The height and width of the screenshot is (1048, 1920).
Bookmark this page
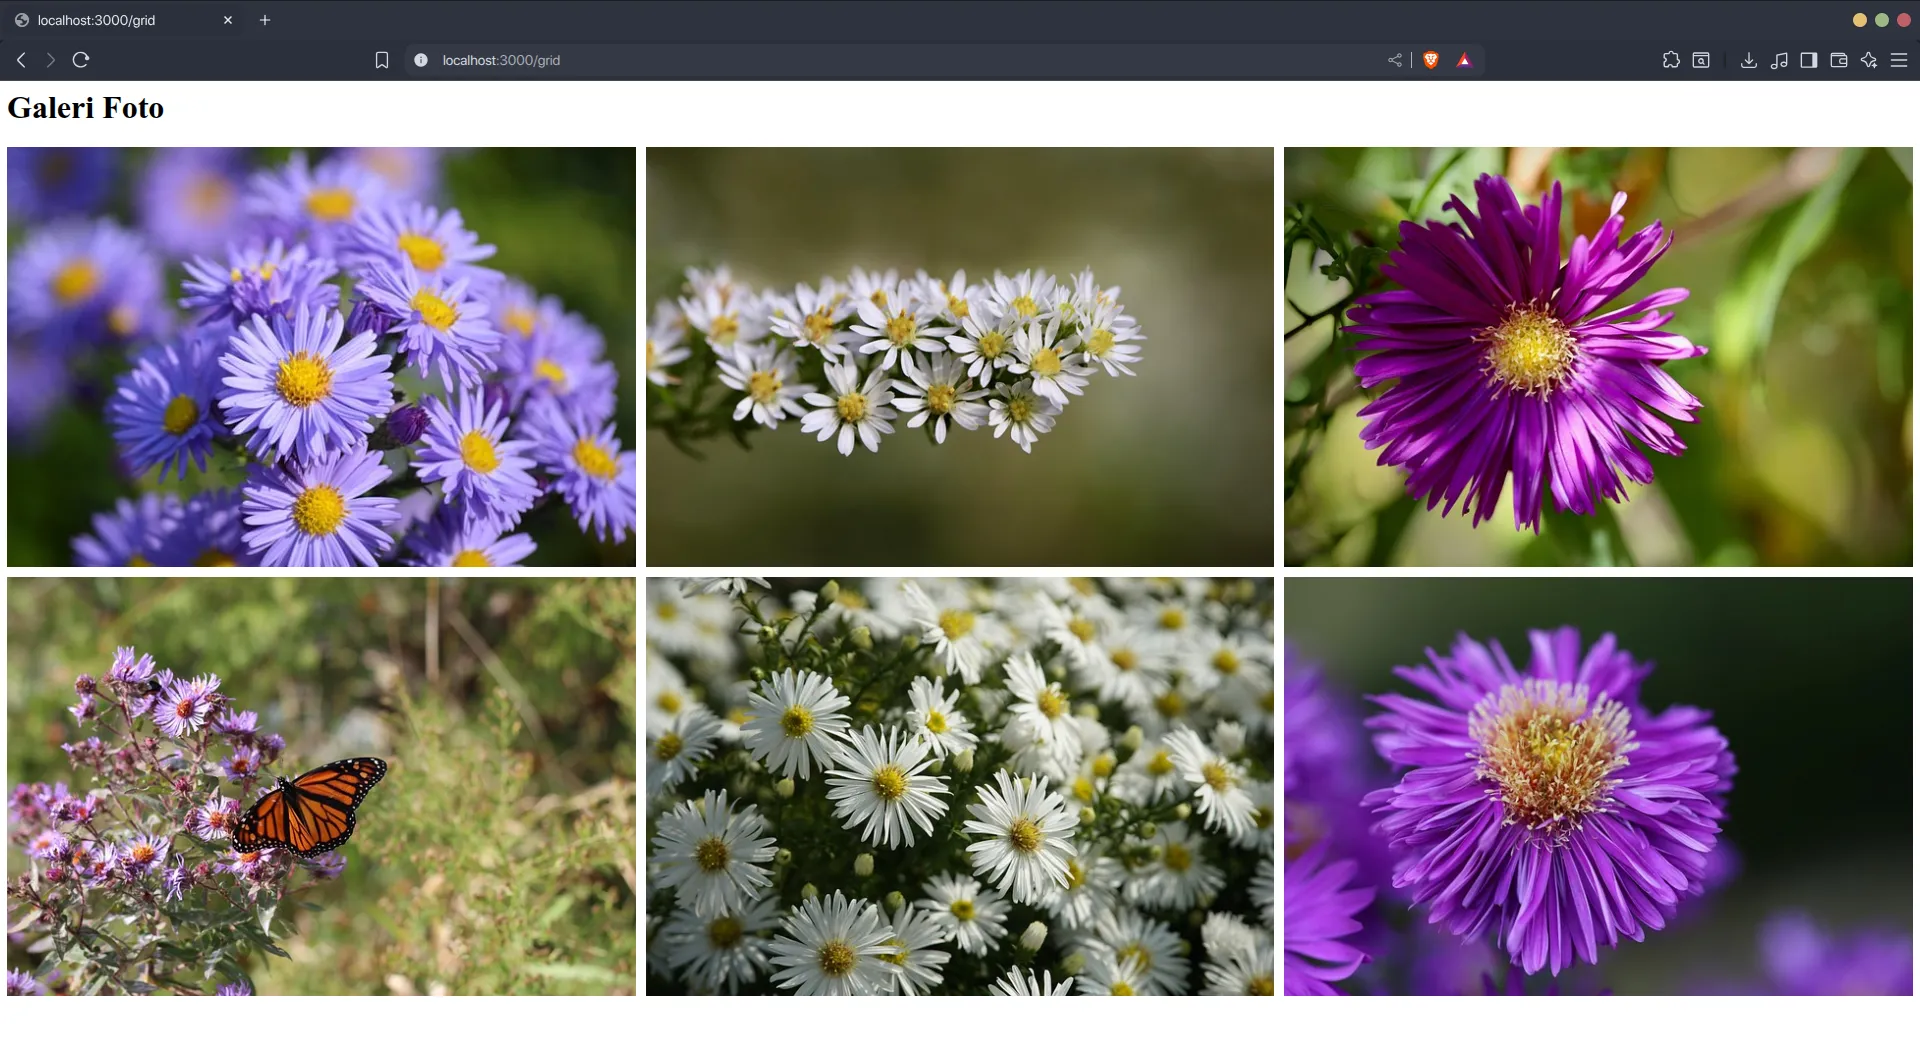pos(381,60)
